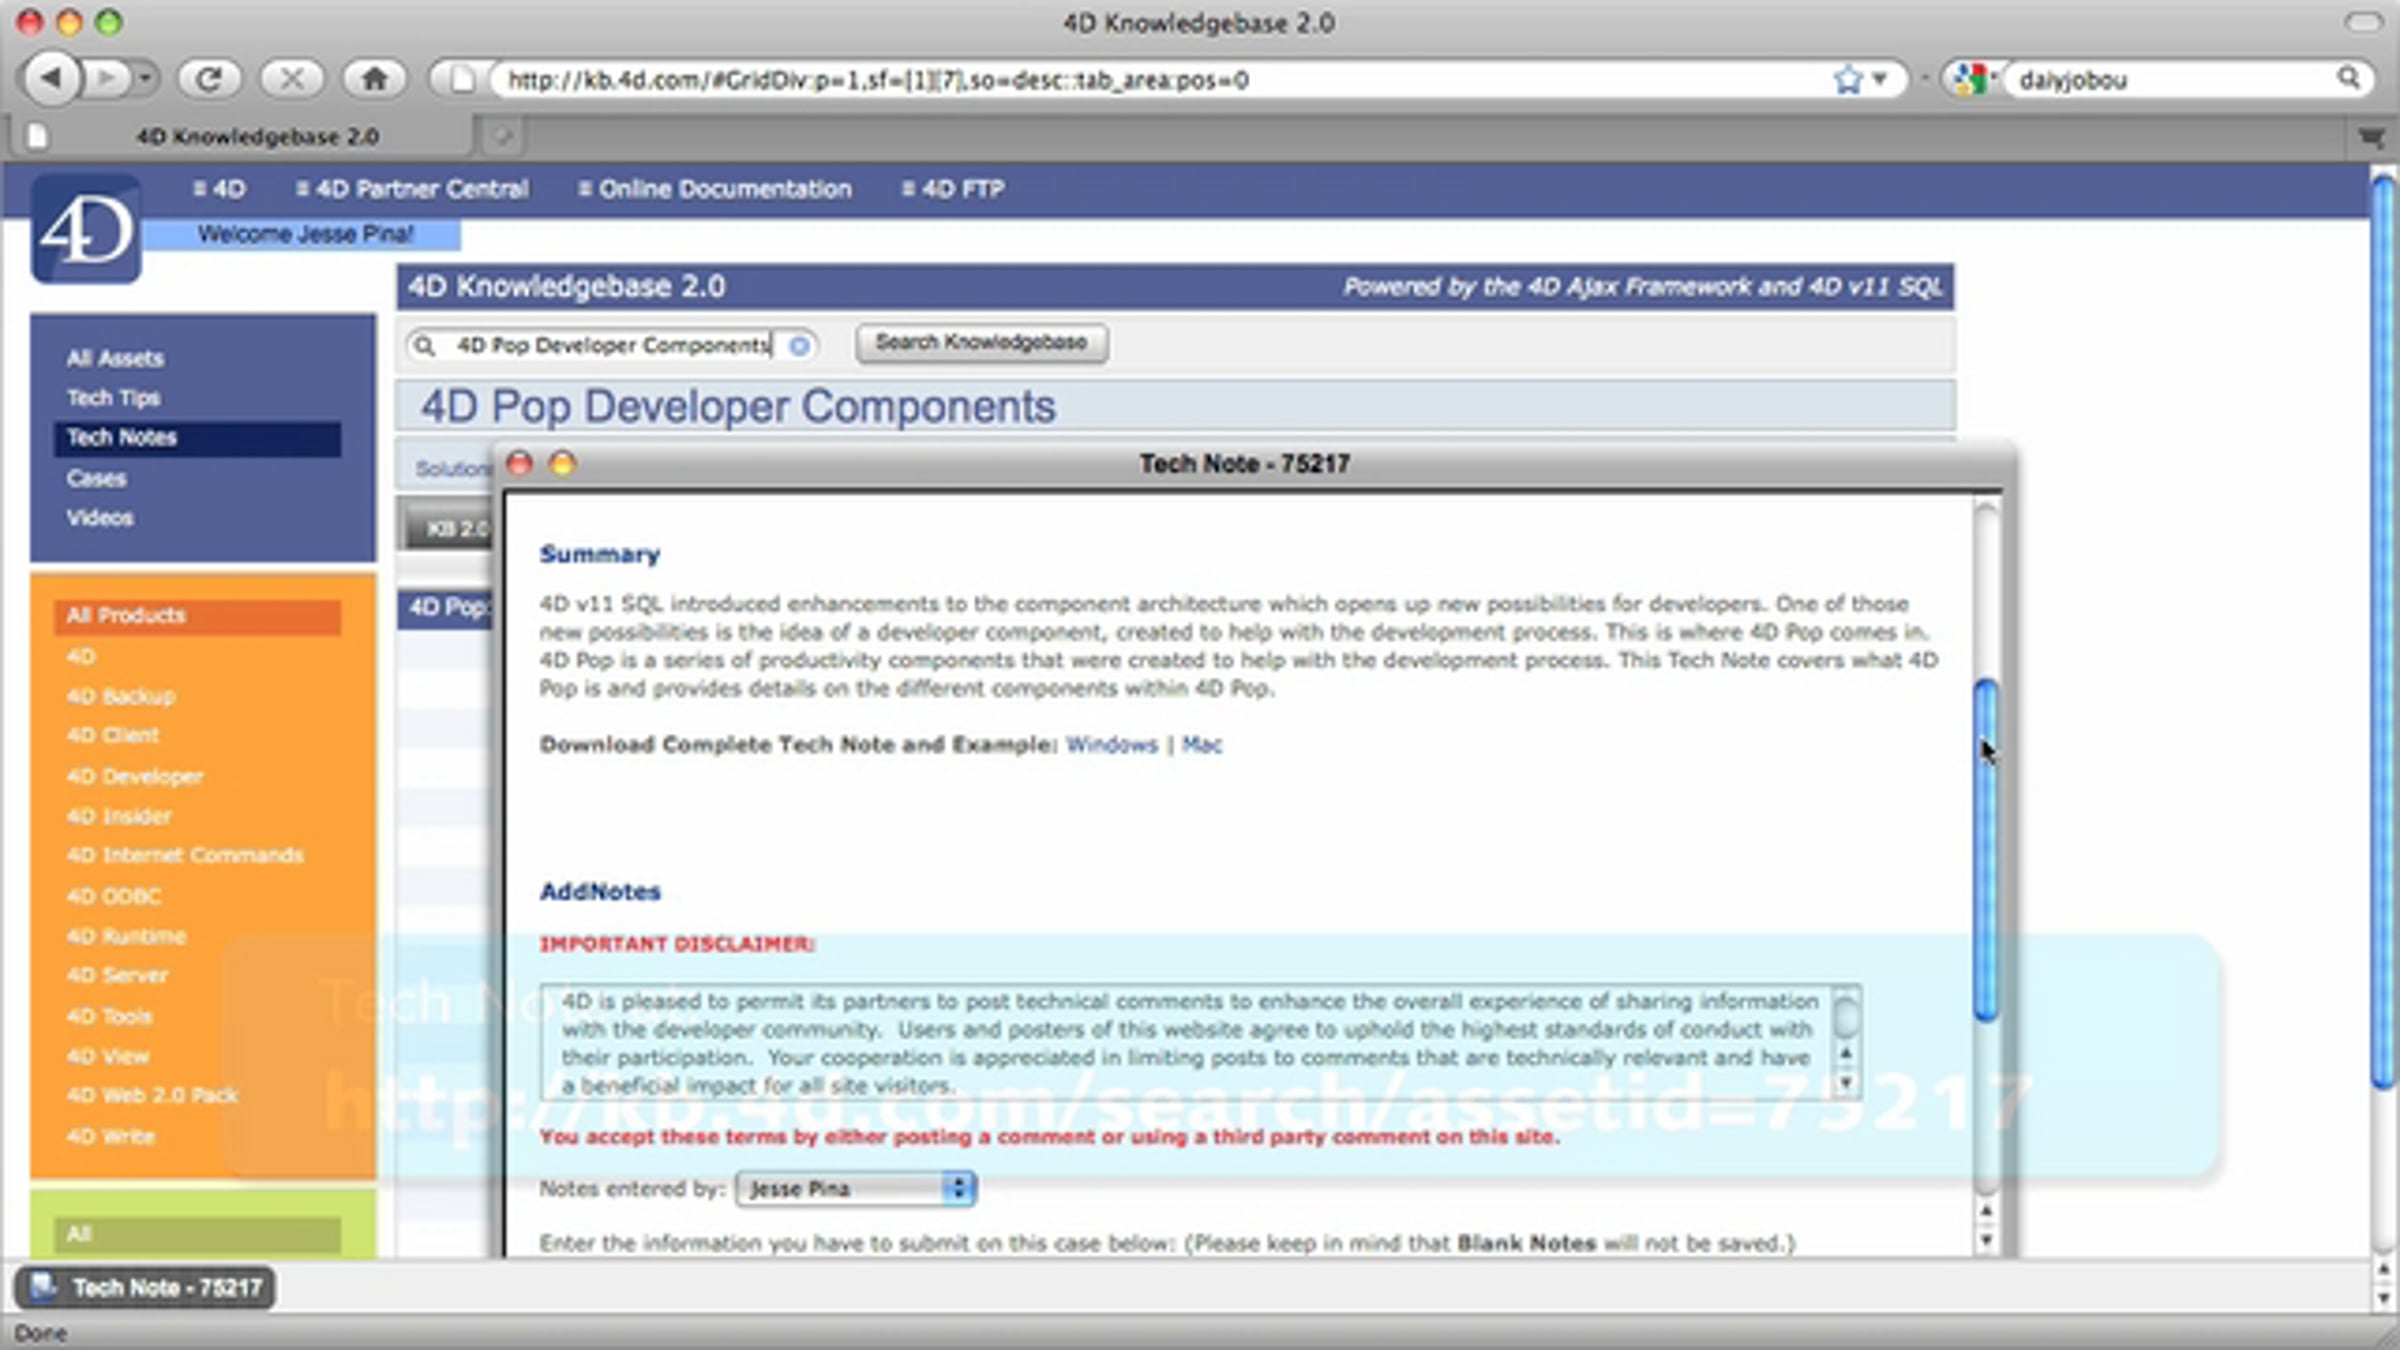Screen dimensions: 2400x1350
Task: Download the Mac version of the Tech Note
Action: [1202, 745]
